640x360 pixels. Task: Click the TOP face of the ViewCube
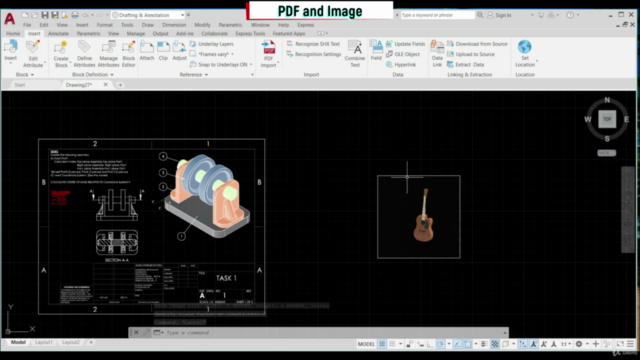pyautogui.click(x=607, y=119)
